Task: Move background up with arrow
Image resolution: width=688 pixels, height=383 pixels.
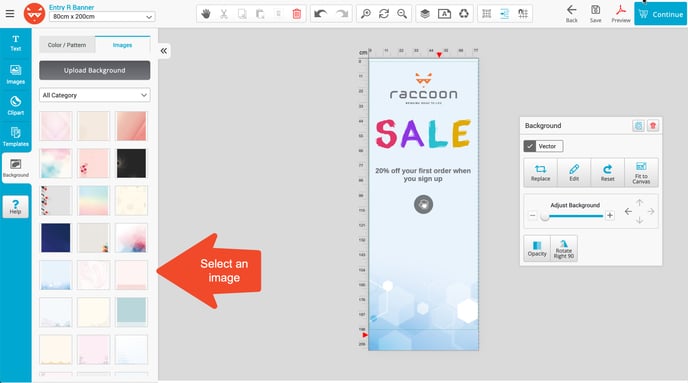Action: coord(639,203)
